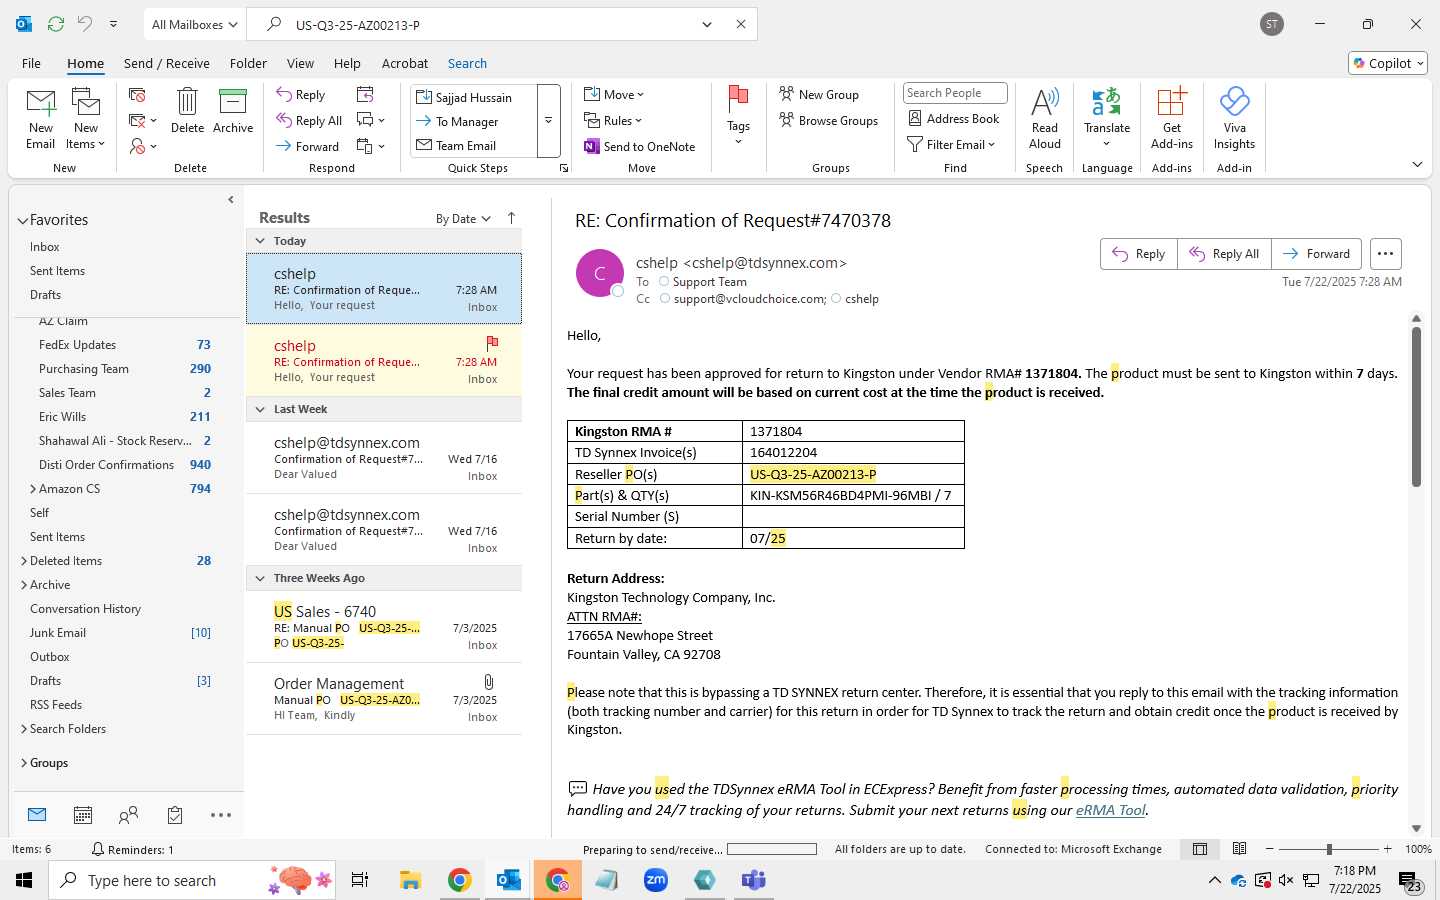Collapse the Last Week group

(260, 409)
